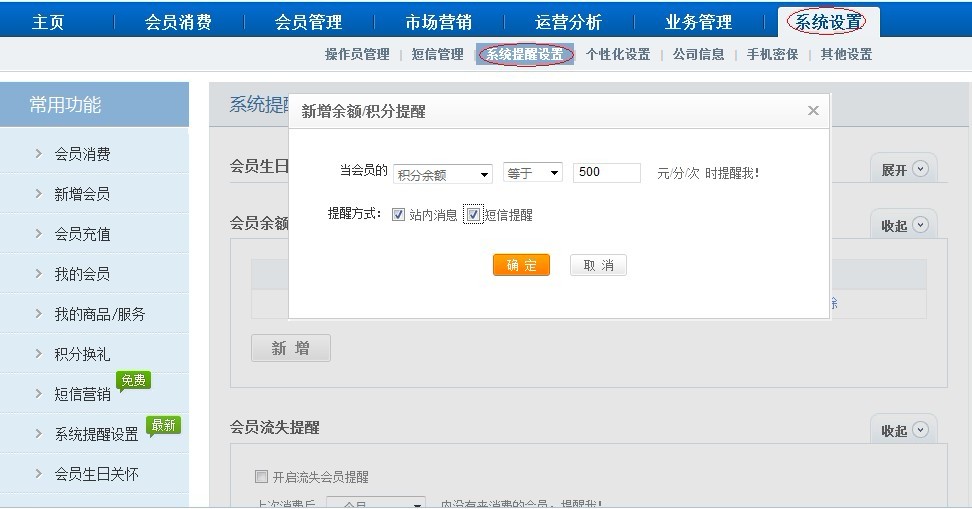
Task: Click the chevron icon on the 展开 button
Action: pos(920,170)
